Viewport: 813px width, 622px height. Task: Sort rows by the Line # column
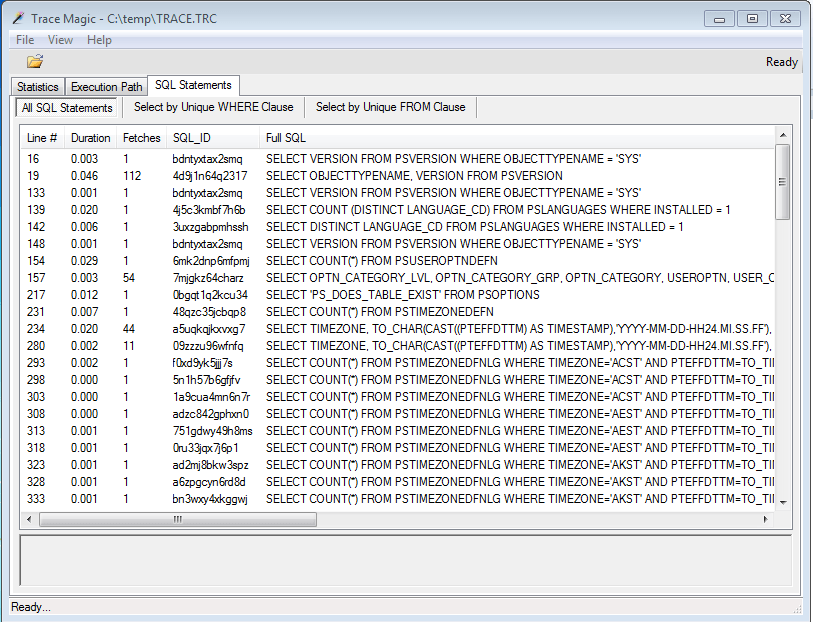tap(41, 138)
